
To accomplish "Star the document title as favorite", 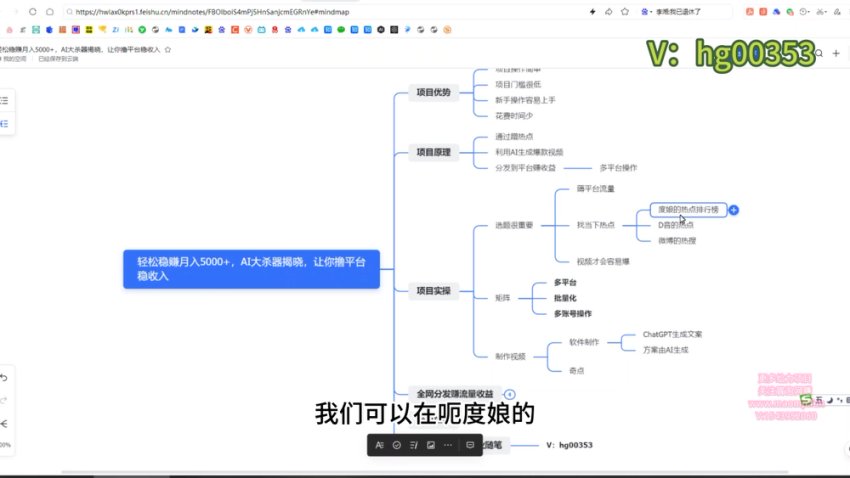I will 167,49.
